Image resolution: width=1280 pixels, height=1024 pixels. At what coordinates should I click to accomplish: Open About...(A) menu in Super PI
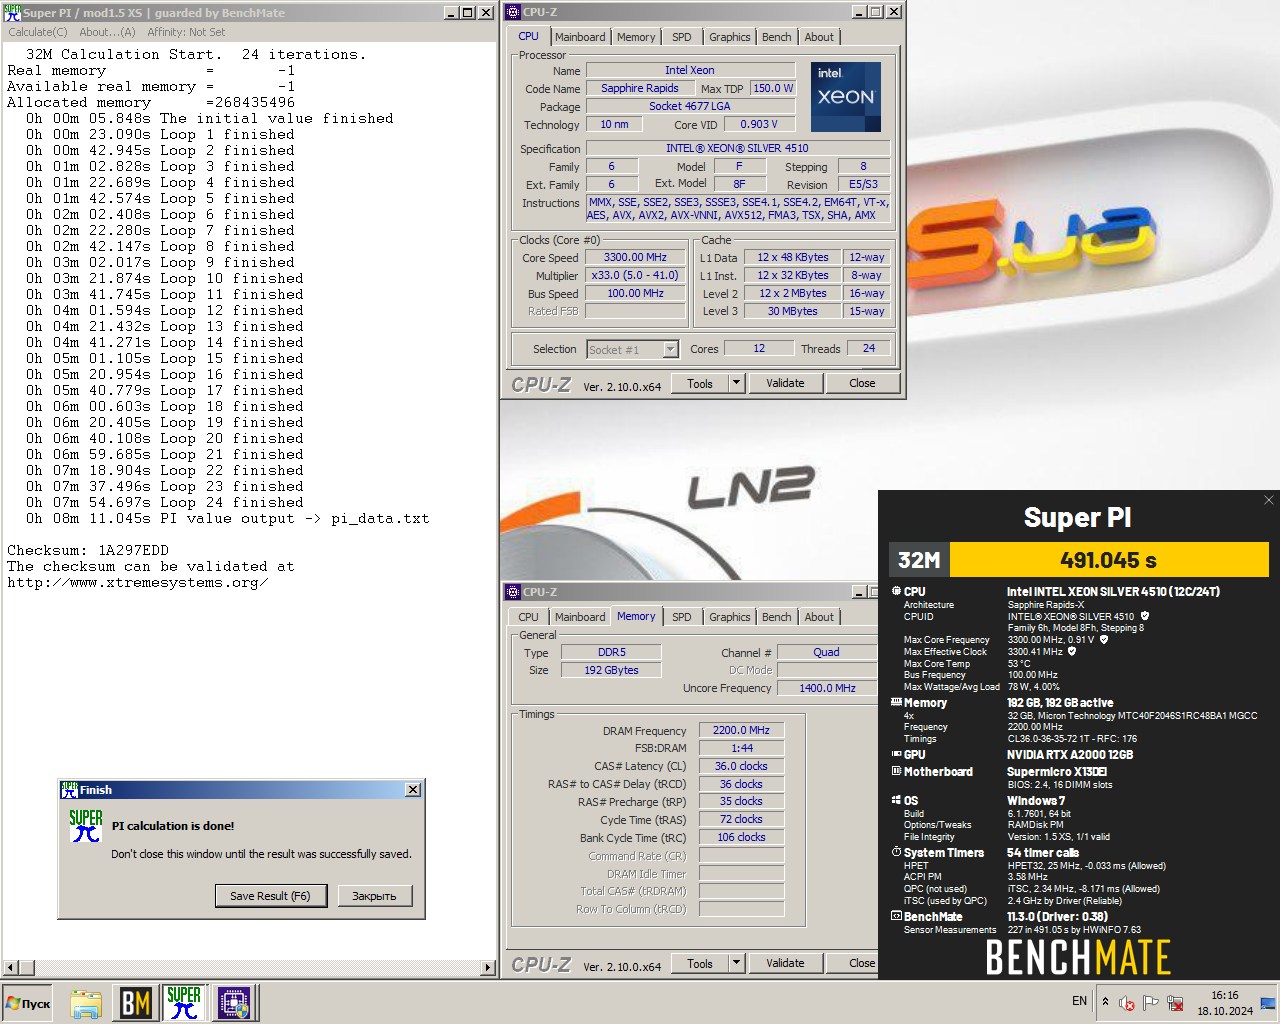point(107,32)
